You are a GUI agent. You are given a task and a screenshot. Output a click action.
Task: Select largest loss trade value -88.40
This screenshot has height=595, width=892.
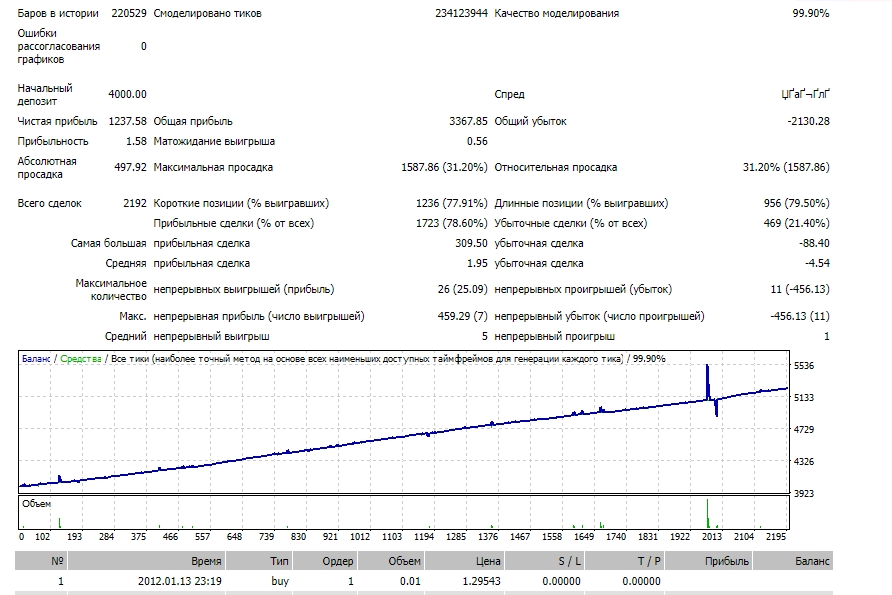point(814,243)
